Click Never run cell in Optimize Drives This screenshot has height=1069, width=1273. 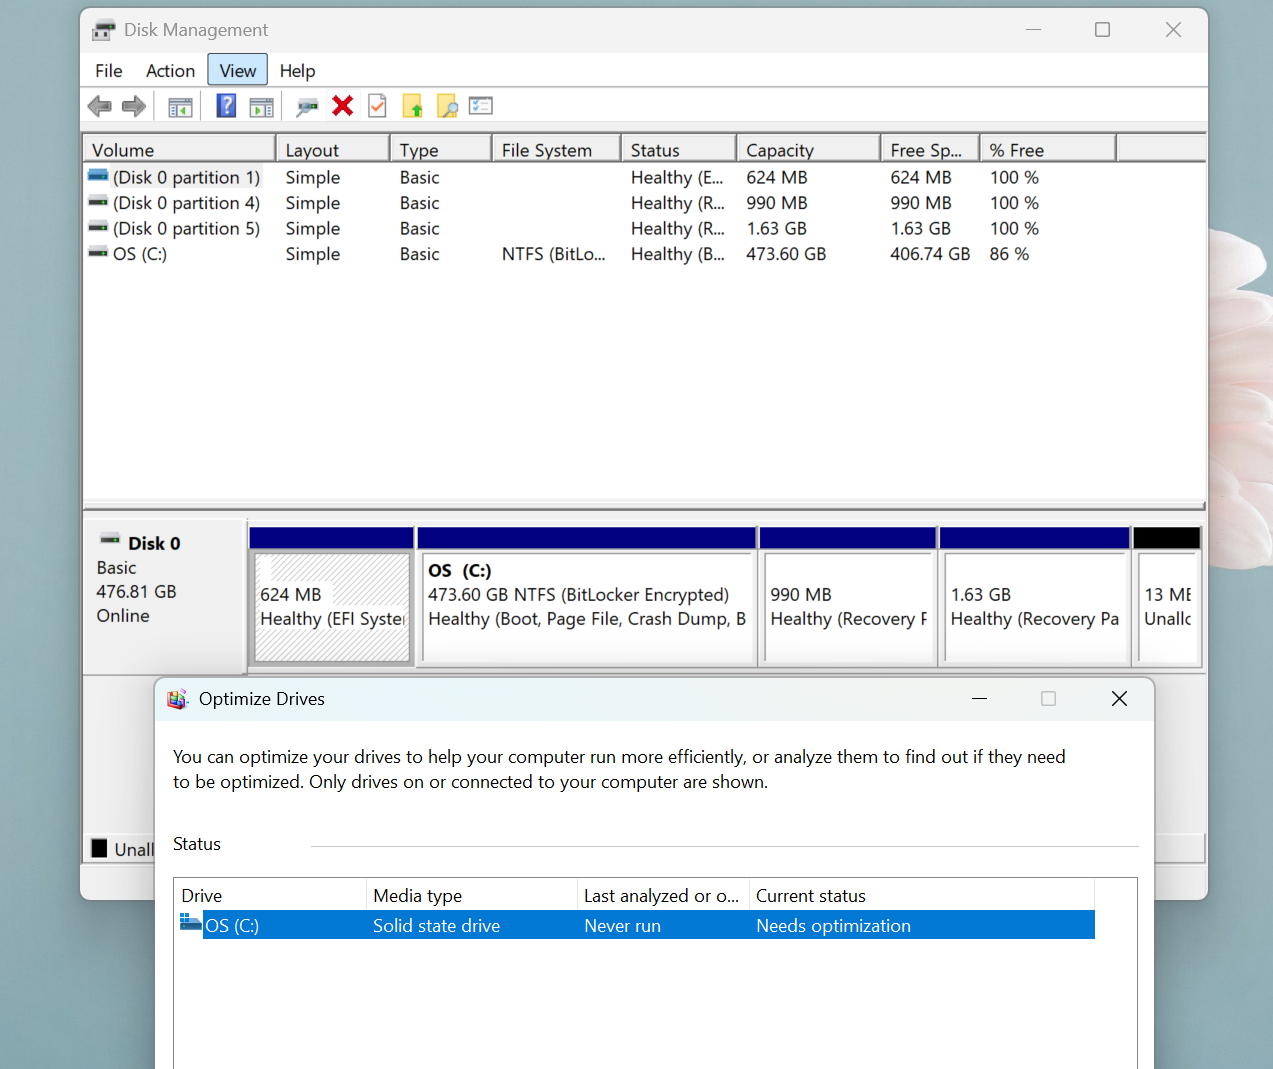[622, 926]
